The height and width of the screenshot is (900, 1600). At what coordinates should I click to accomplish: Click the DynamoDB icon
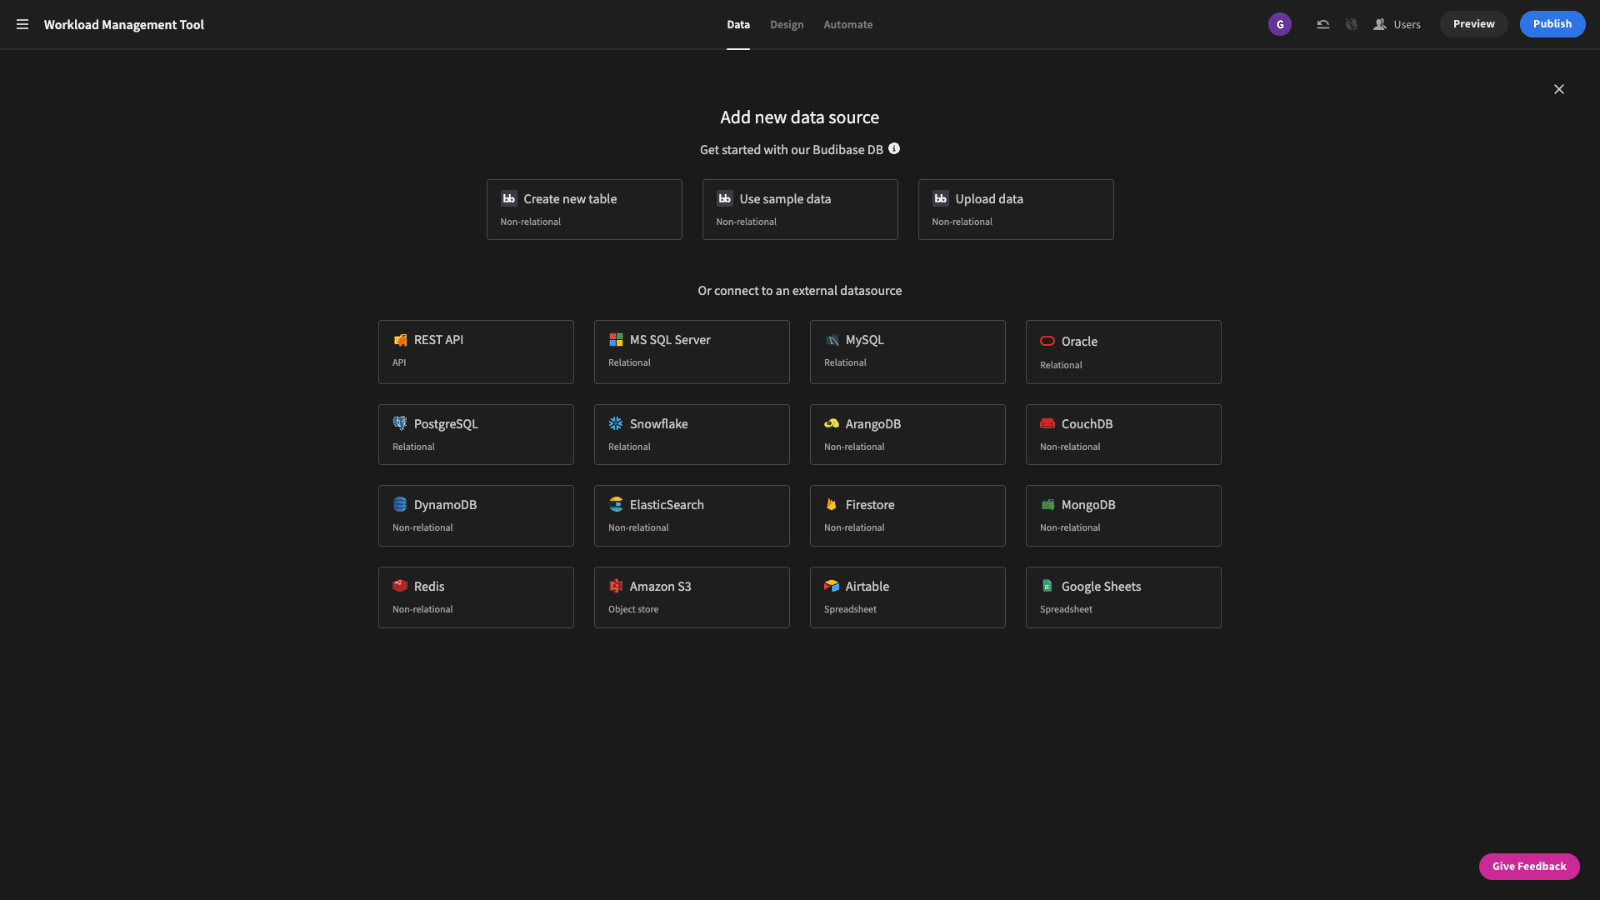pos(400,504)
